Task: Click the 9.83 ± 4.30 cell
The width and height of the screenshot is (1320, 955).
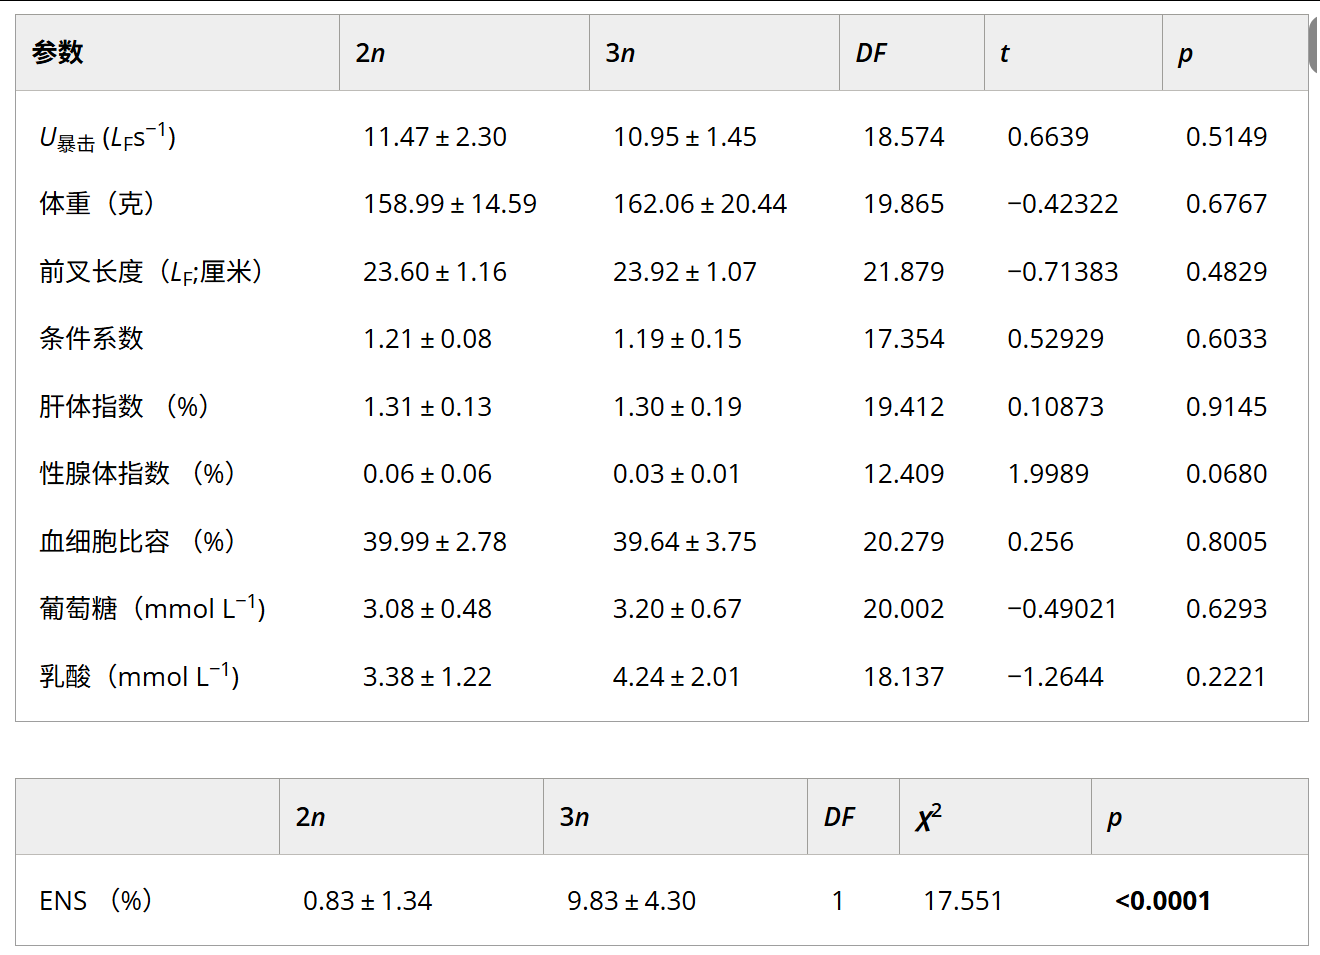Action: [631, 901]
